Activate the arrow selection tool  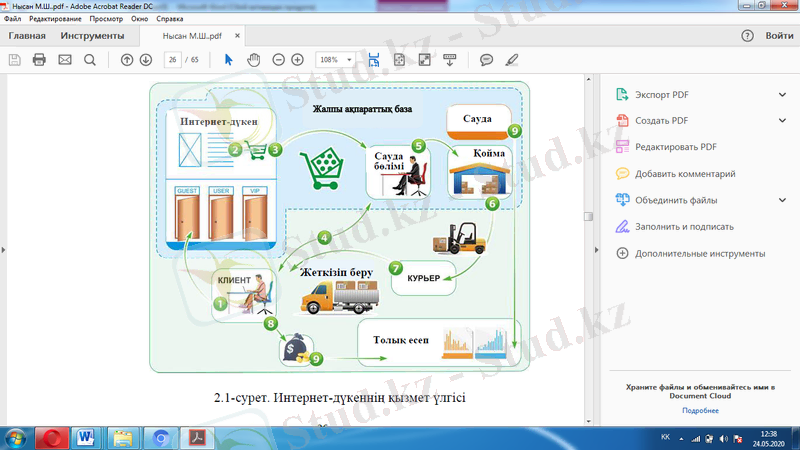coord(228,60)
